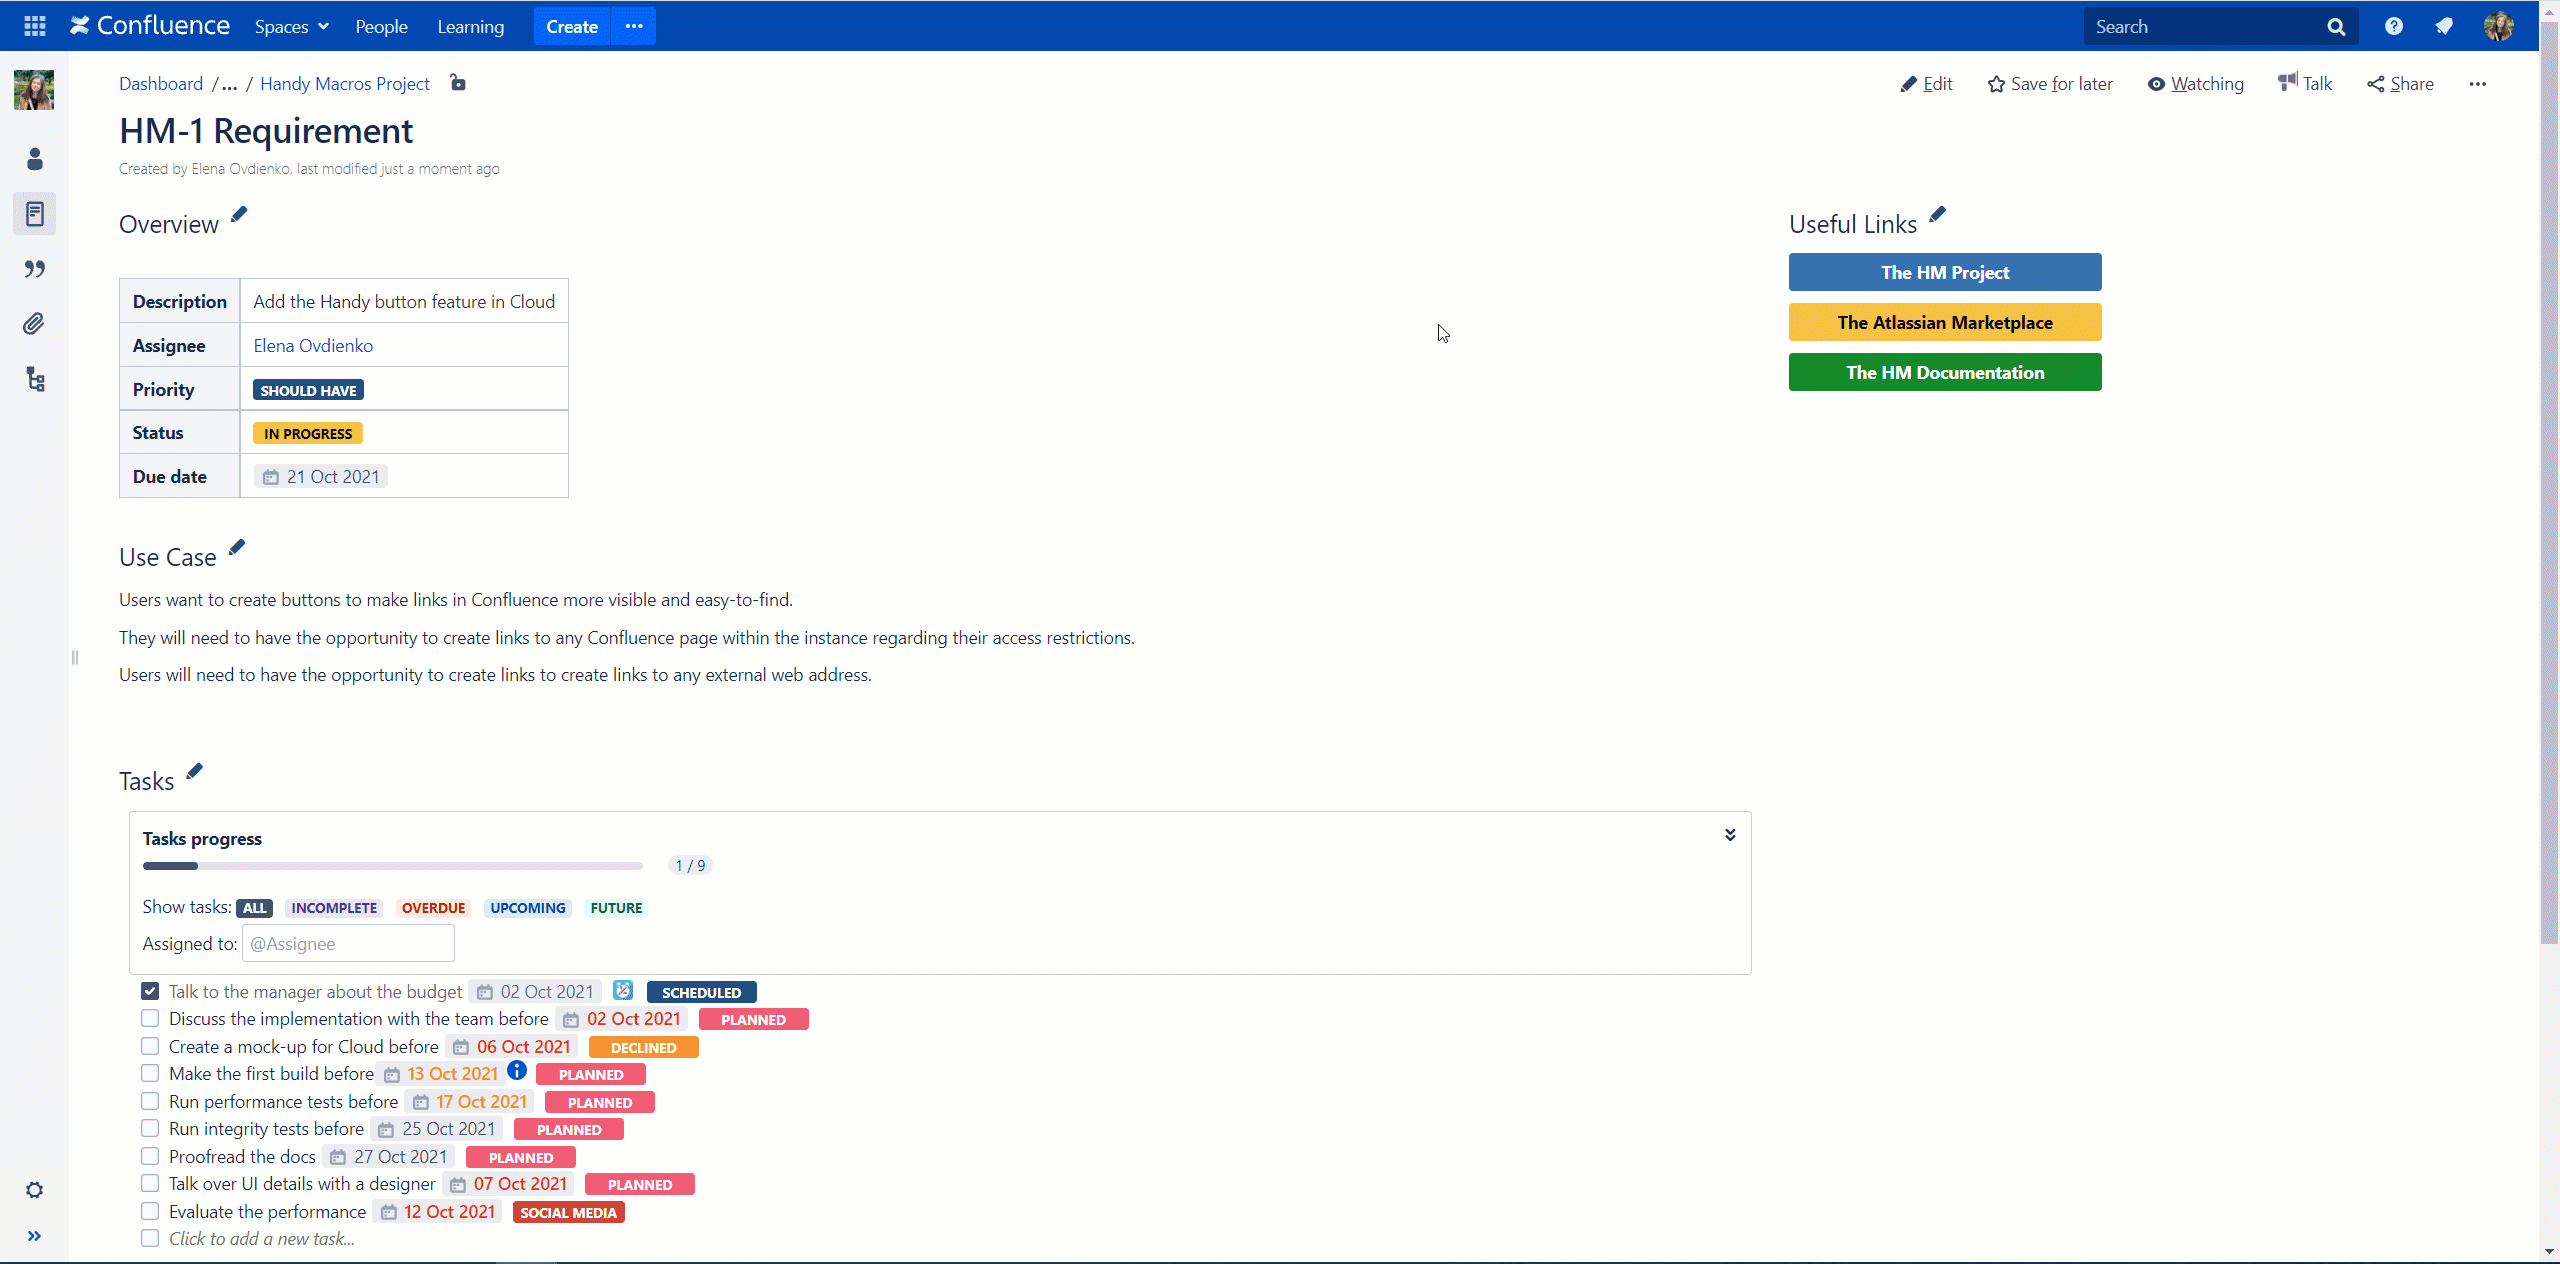Check the Proofread the docs task

point(150,1156)
